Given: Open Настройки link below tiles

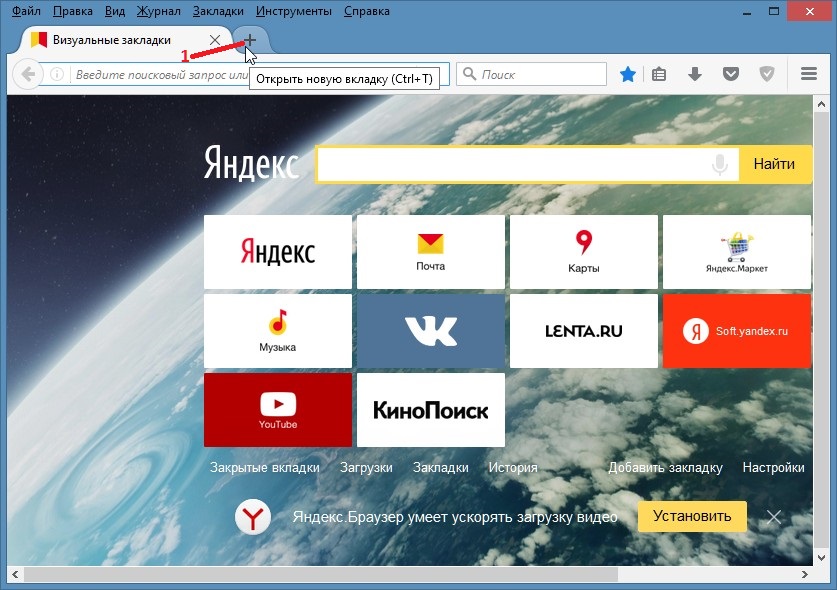Looking at the screenshot, I should tap(773, 468).
